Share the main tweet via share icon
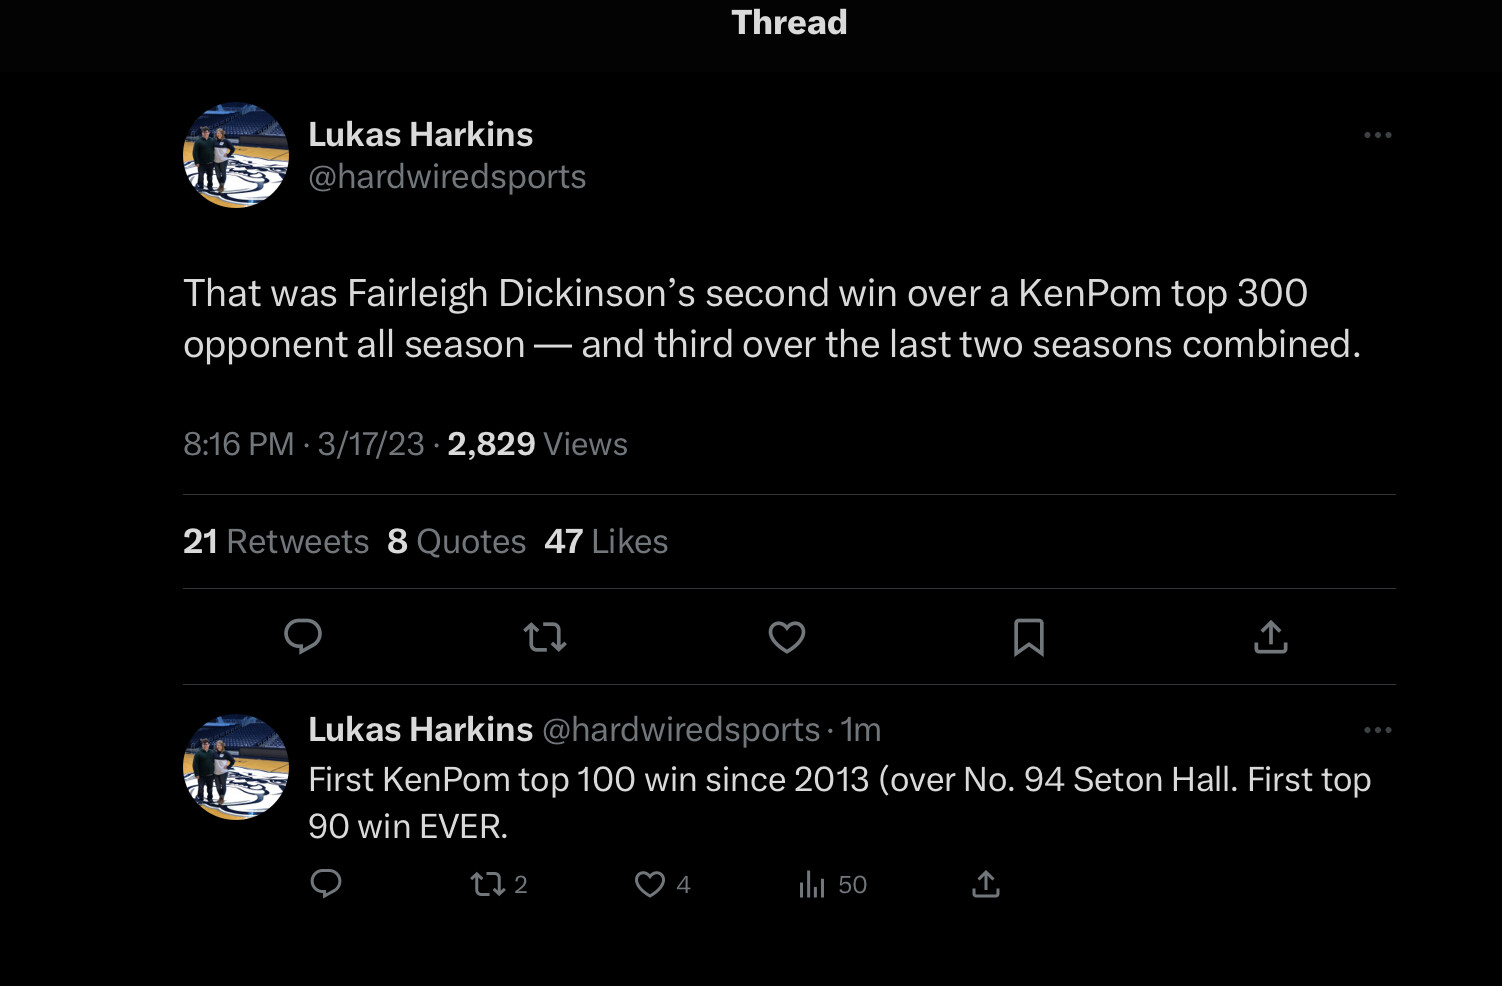 coord(1271,636)
